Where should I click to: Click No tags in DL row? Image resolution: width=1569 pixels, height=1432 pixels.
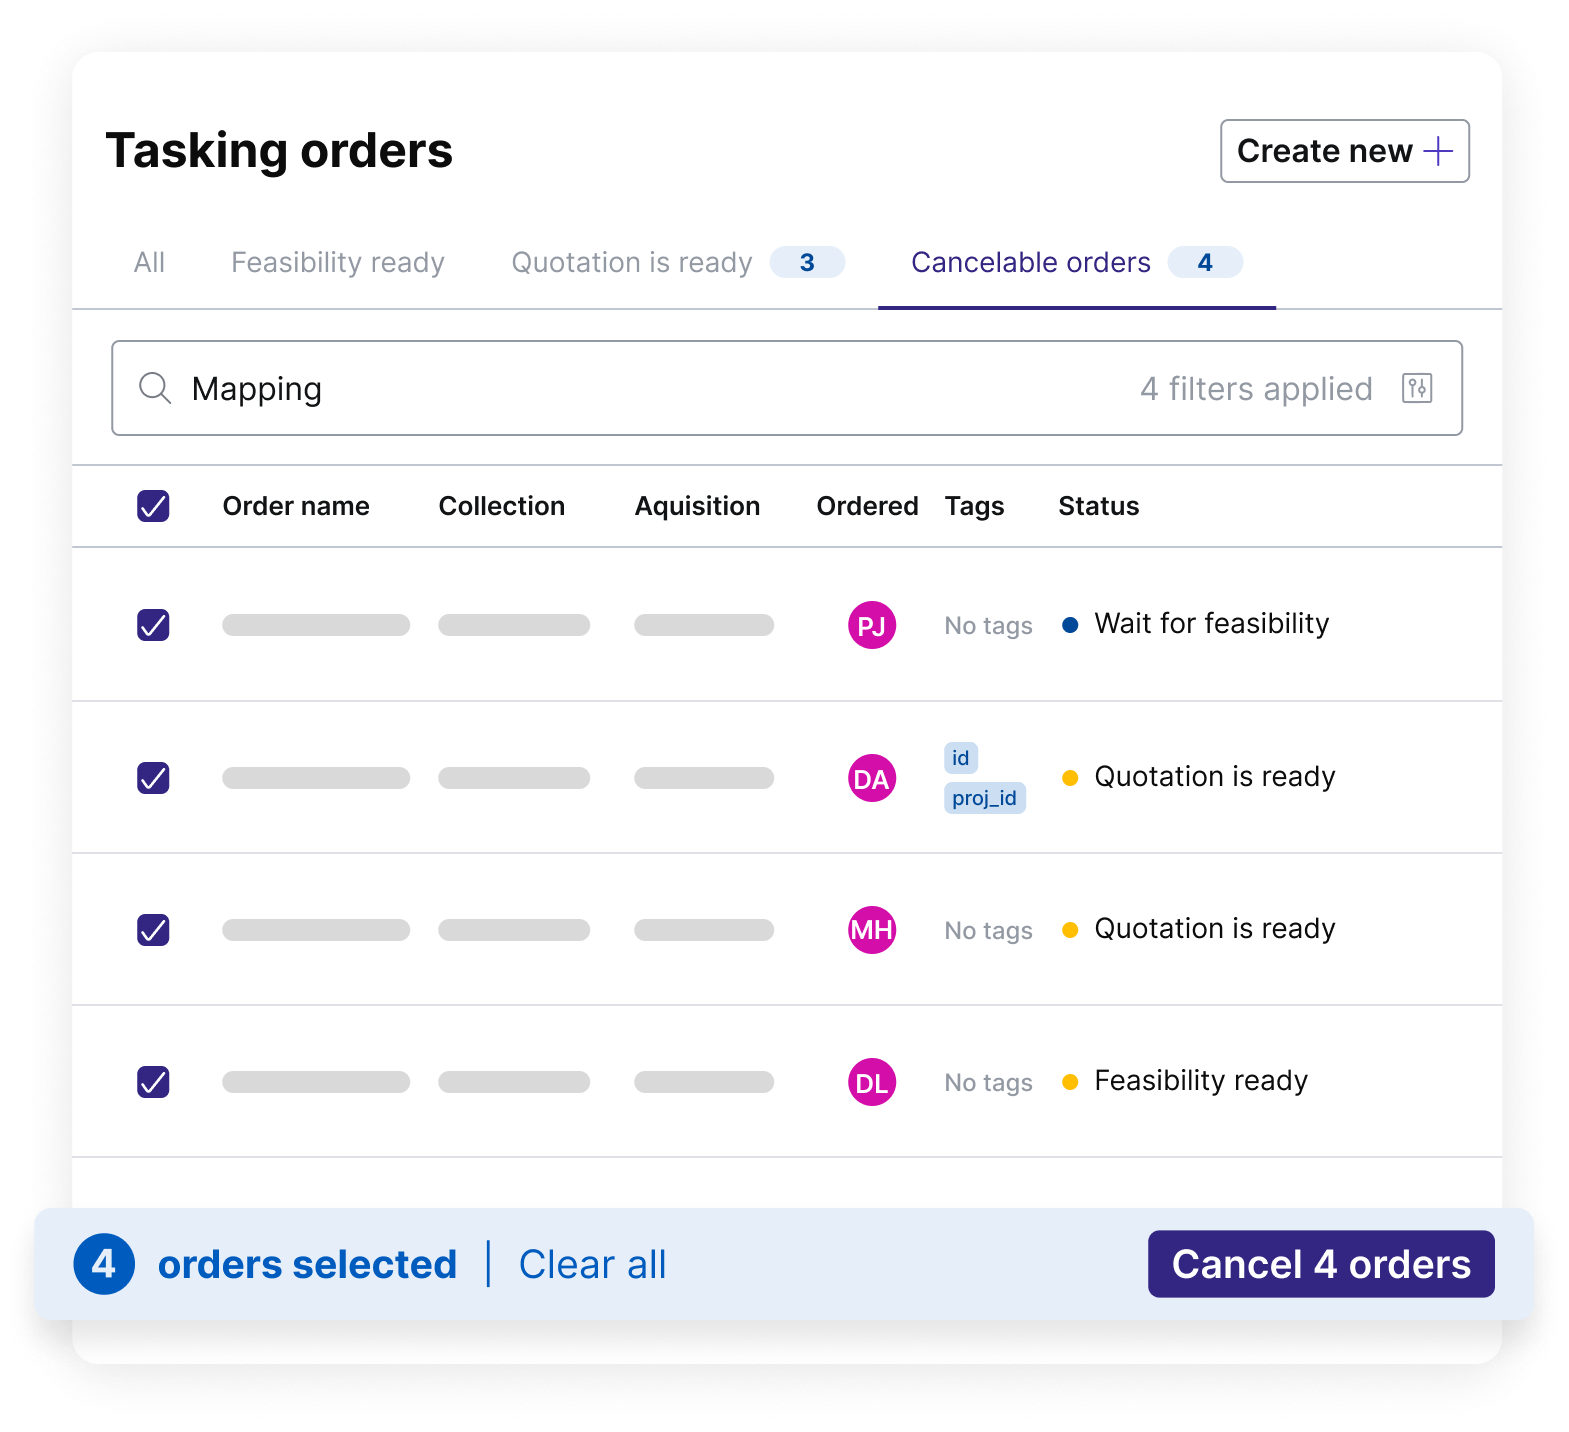tap(988, 1083)
